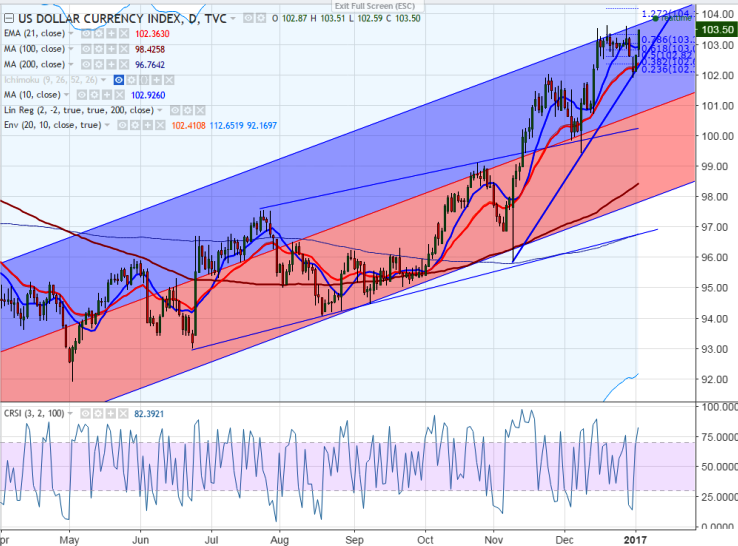Click MA 100 value 98.4258
This screenshot has height=546, width=738.
[x=150, y=49]
